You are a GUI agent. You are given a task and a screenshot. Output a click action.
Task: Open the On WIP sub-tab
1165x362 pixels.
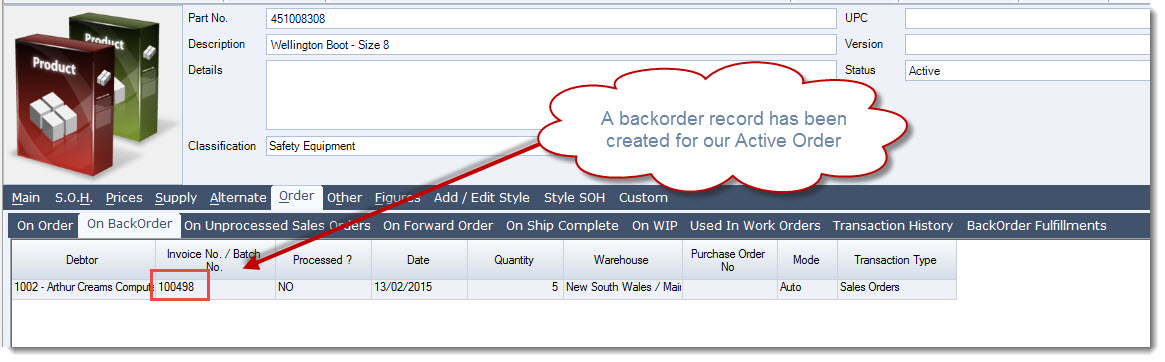[x=655, y=225]
